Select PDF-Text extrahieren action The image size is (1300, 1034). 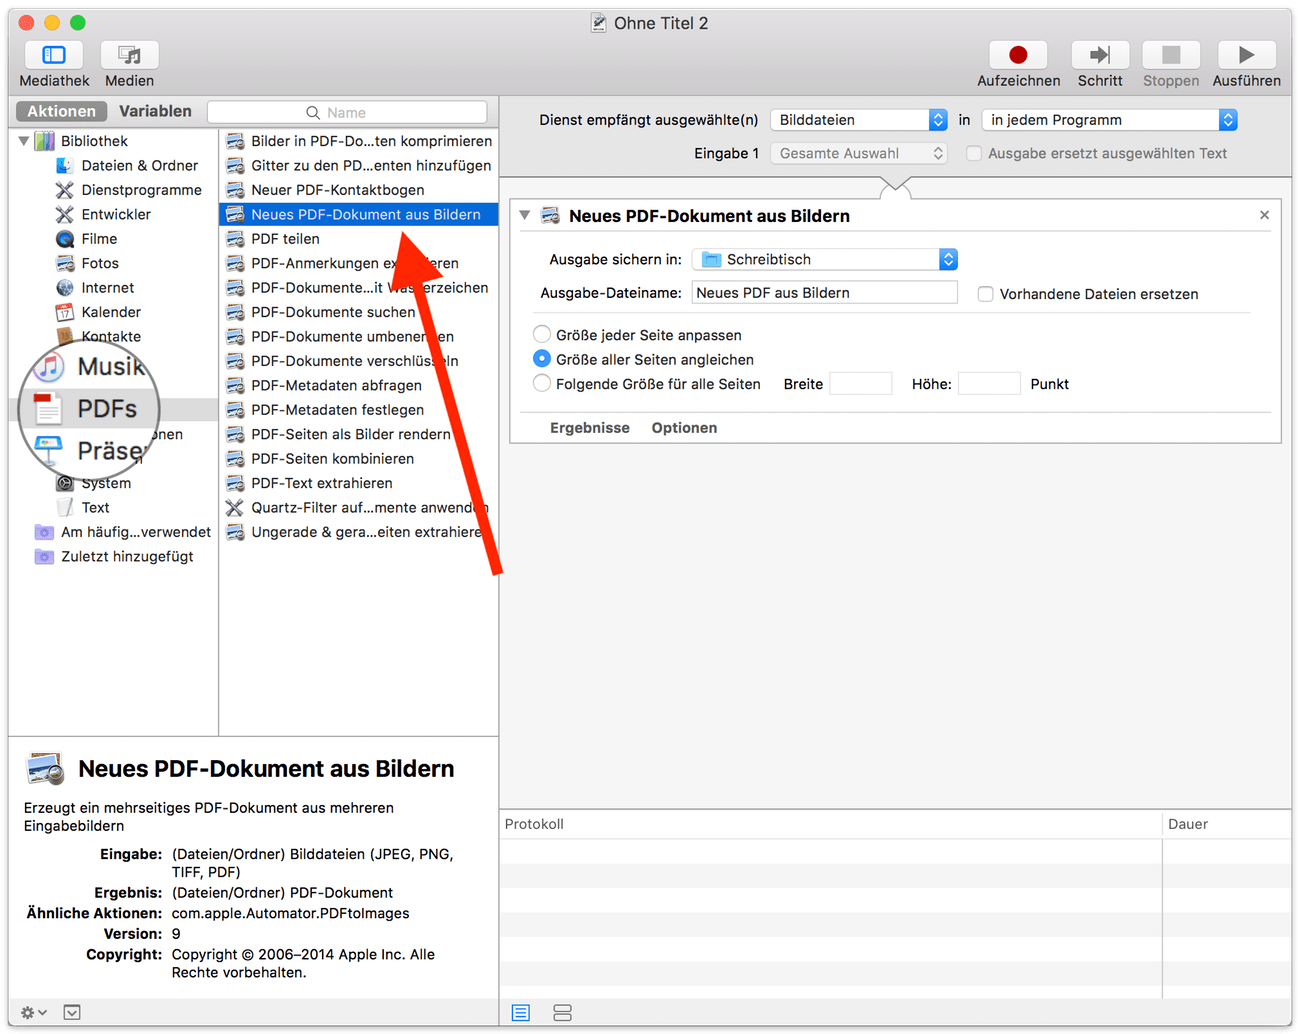click(x=359, y=483)
